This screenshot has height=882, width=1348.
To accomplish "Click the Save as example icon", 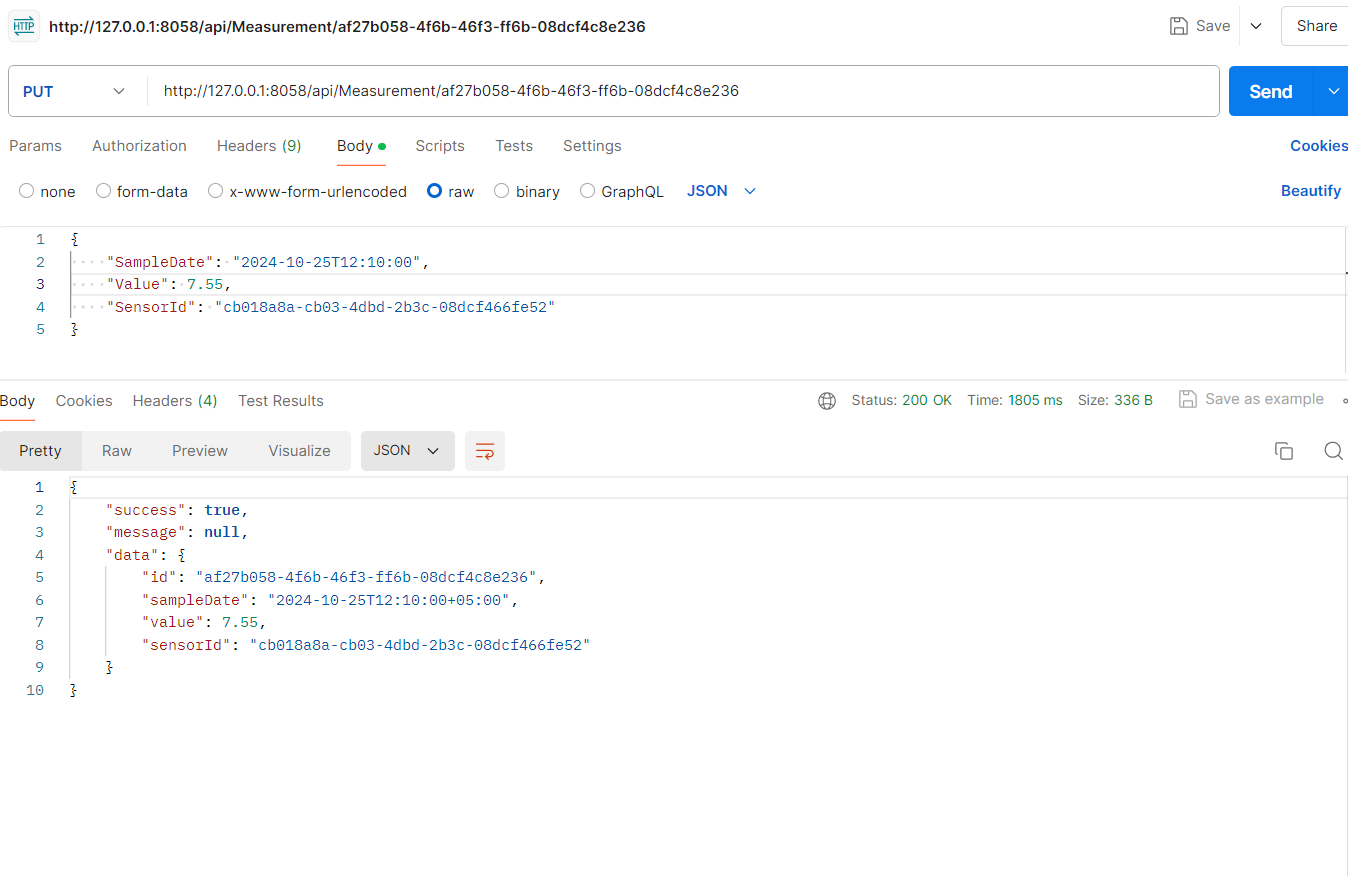I will [x=1188, y=399].
